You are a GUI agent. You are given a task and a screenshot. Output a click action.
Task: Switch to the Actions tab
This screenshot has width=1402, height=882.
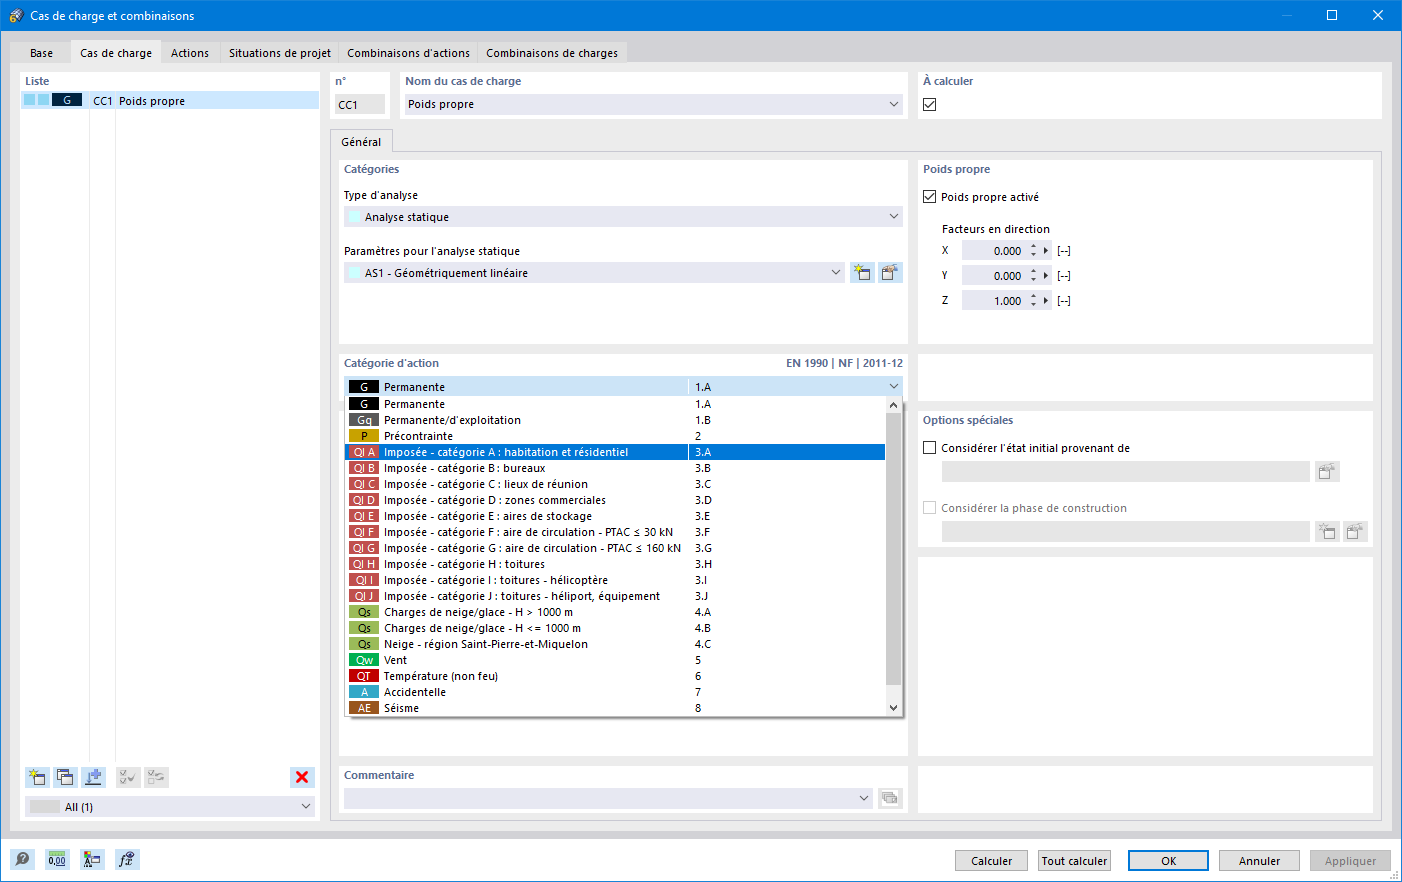(190, 53)
